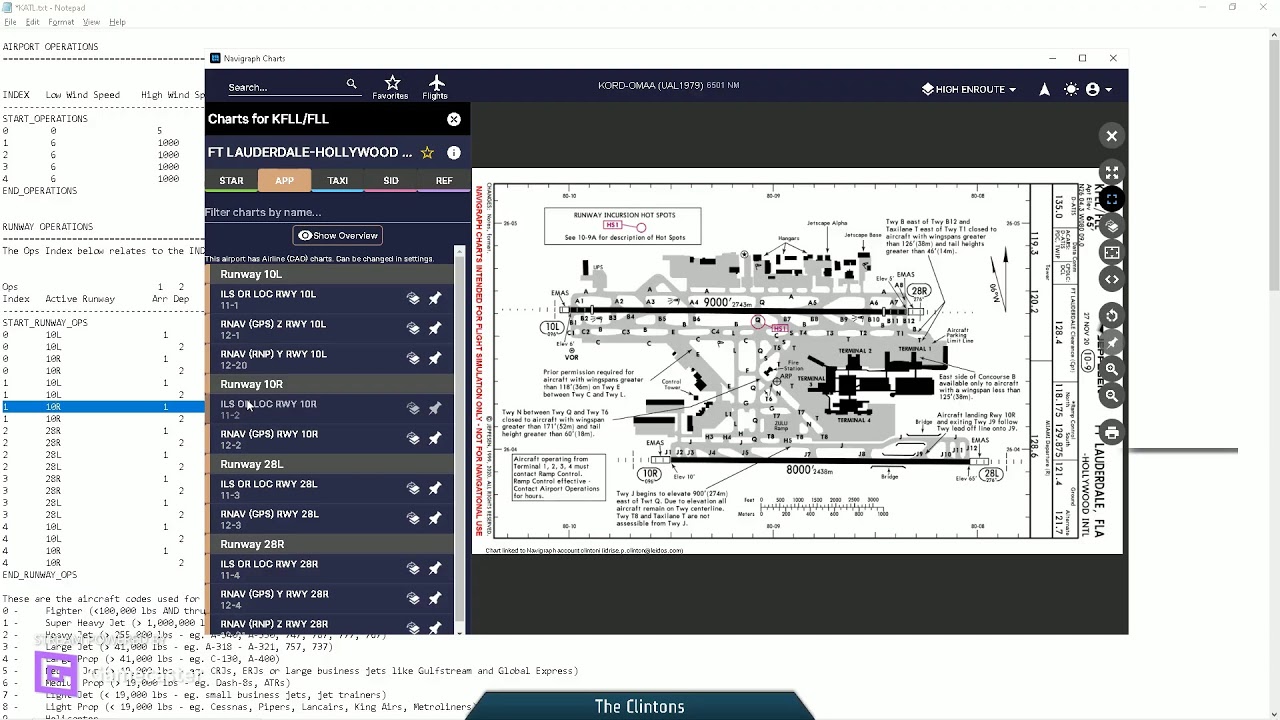Viewport: 1280px width, 720px height.
Task: Click the Filter charts by name field
Action: pos(330,212)
